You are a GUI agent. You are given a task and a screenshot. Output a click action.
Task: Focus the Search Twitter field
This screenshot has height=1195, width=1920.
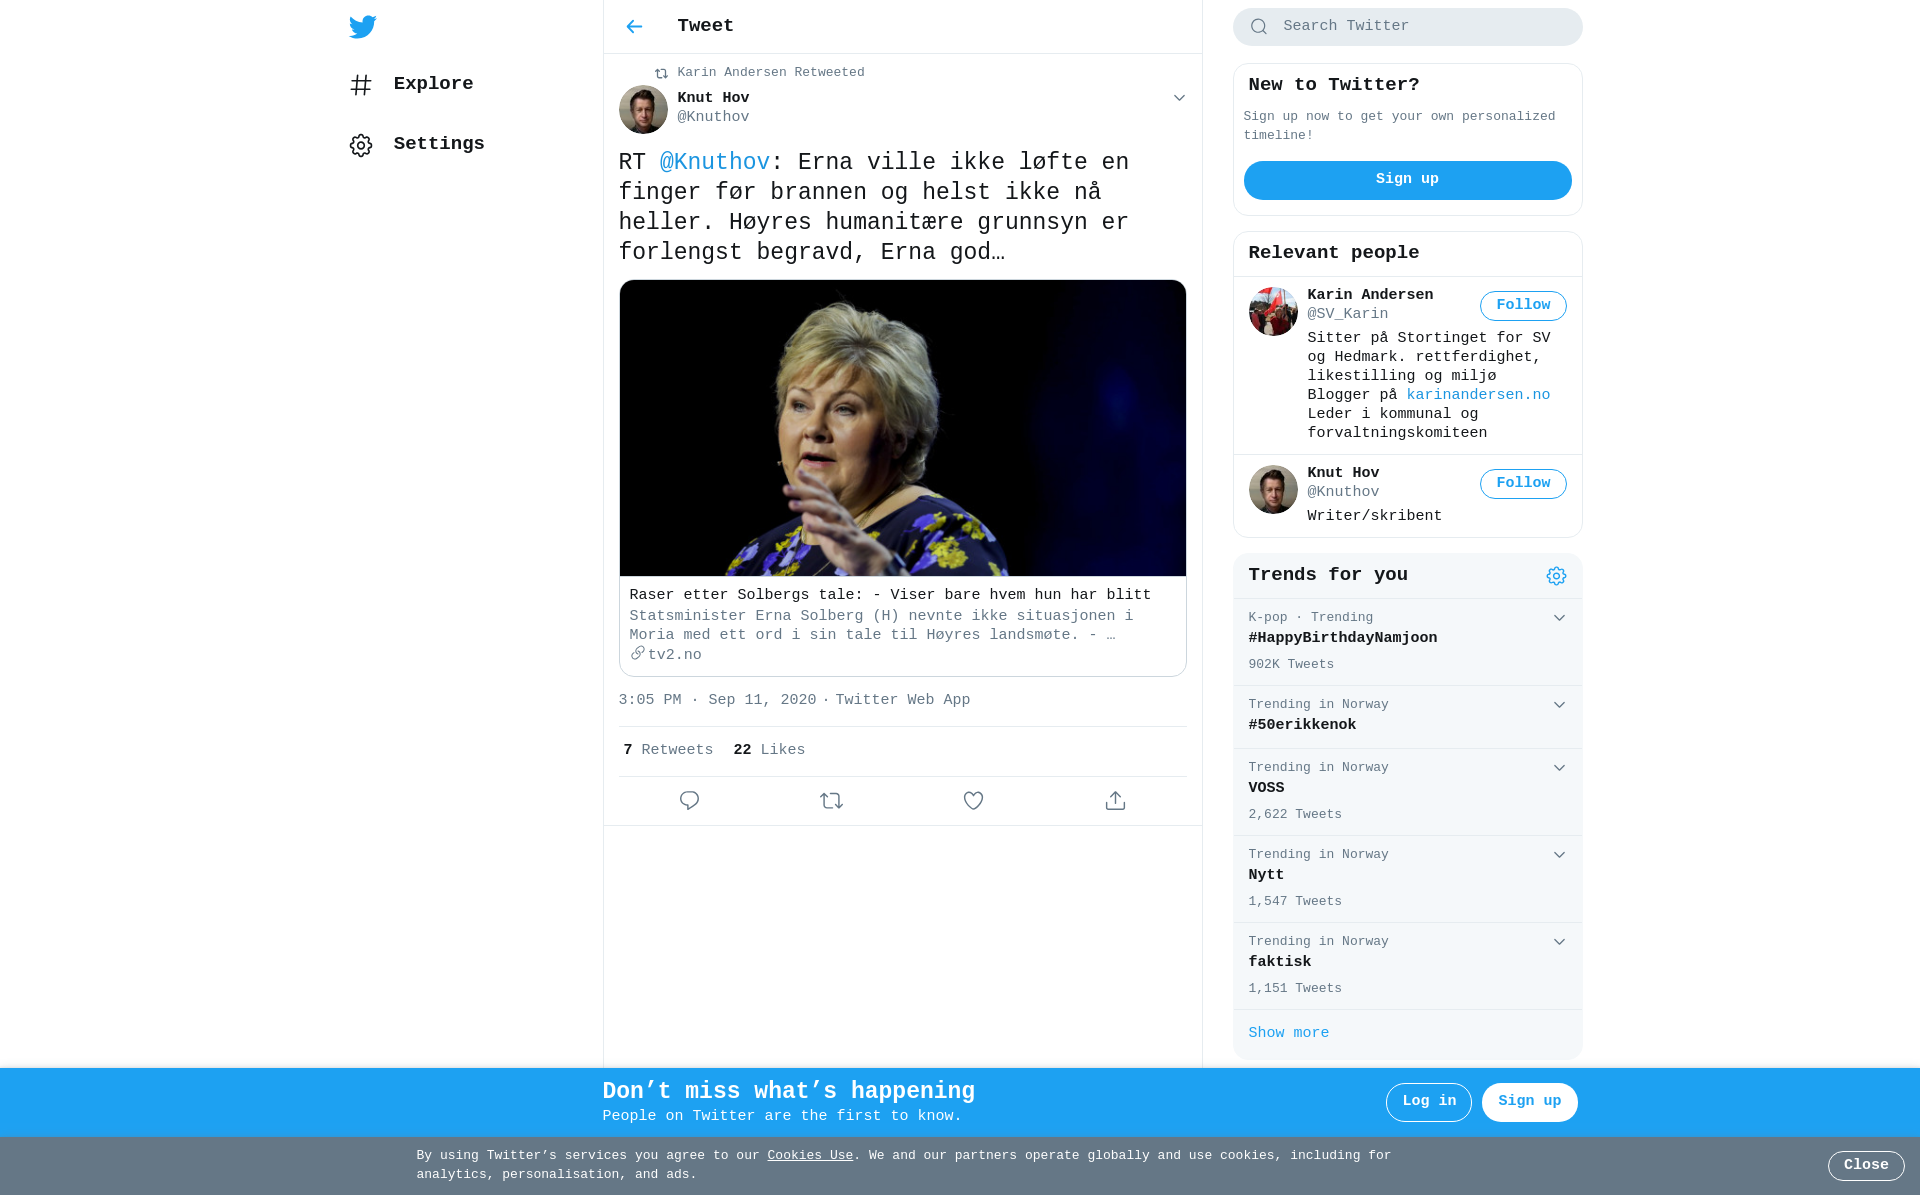[1407, 27]
